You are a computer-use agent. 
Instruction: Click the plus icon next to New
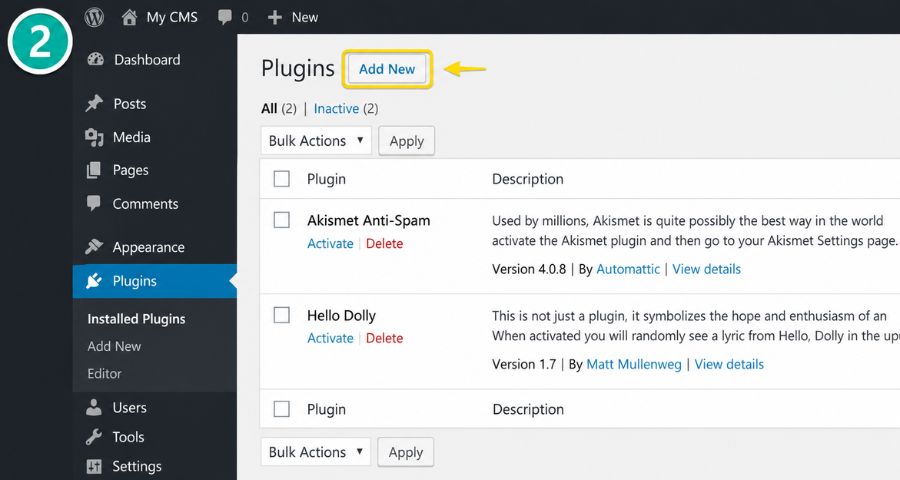[275, 17]
